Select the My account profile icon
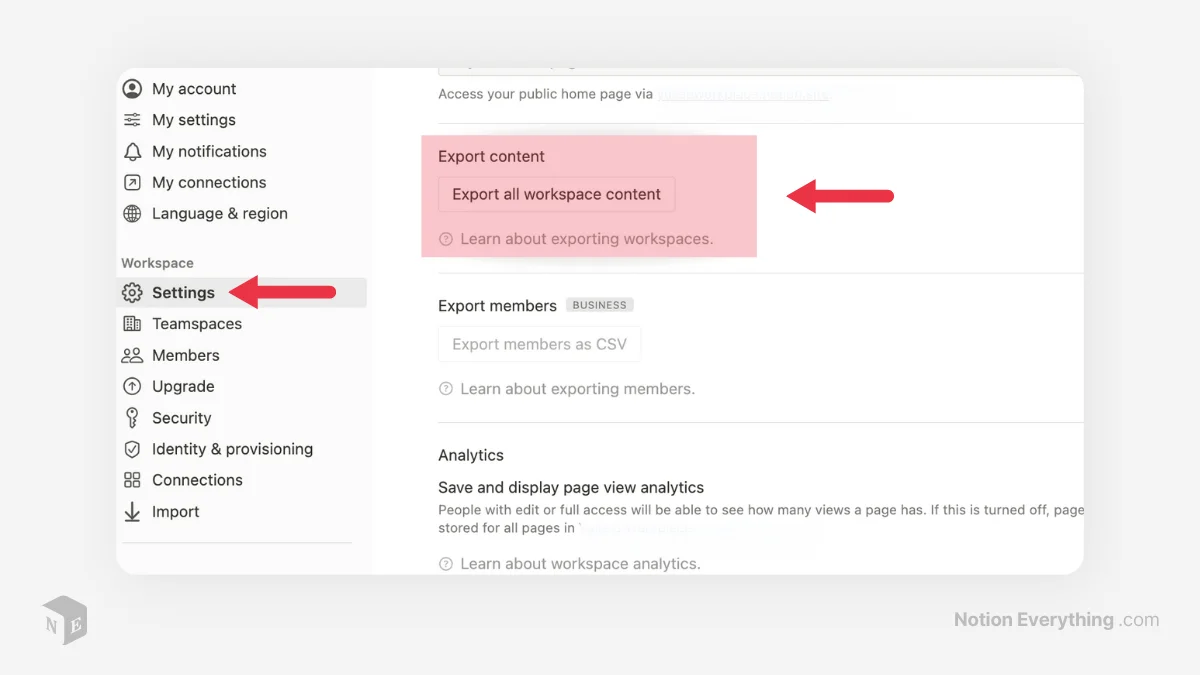1200x675 pixels. tap(132, 89)
